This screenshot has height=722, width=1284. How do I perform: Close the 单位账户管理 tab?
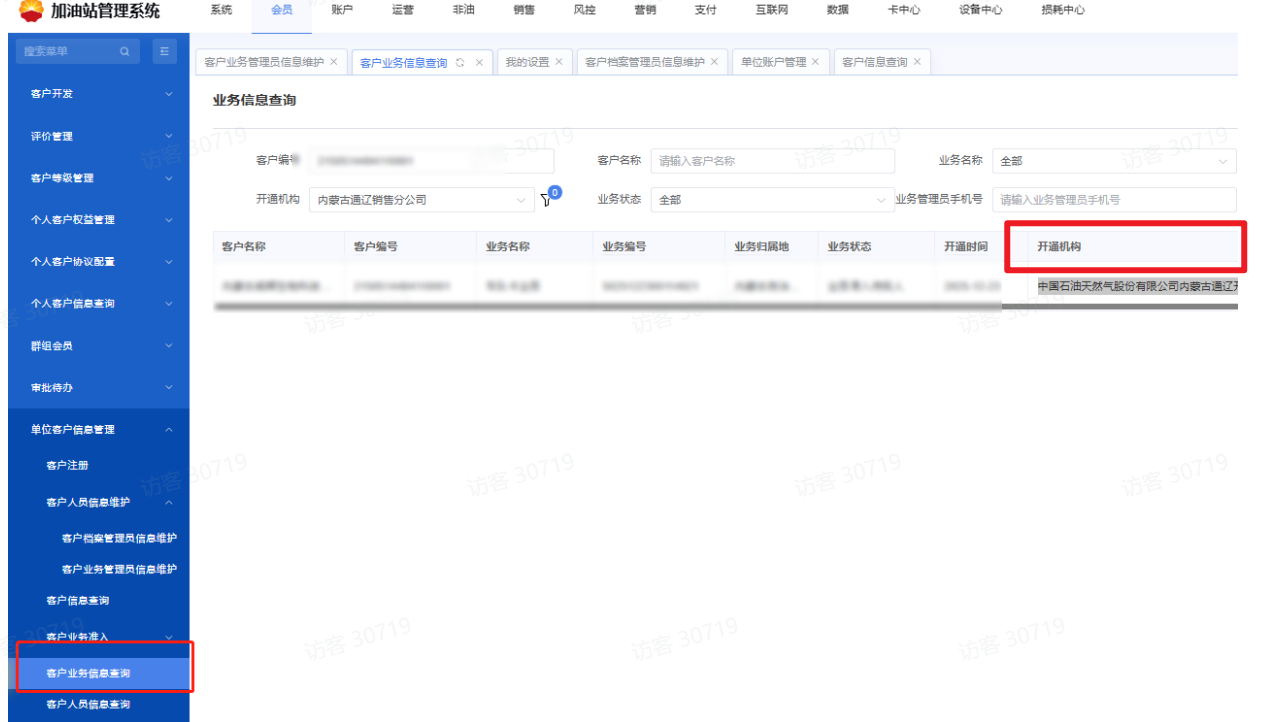coord(815,62)
